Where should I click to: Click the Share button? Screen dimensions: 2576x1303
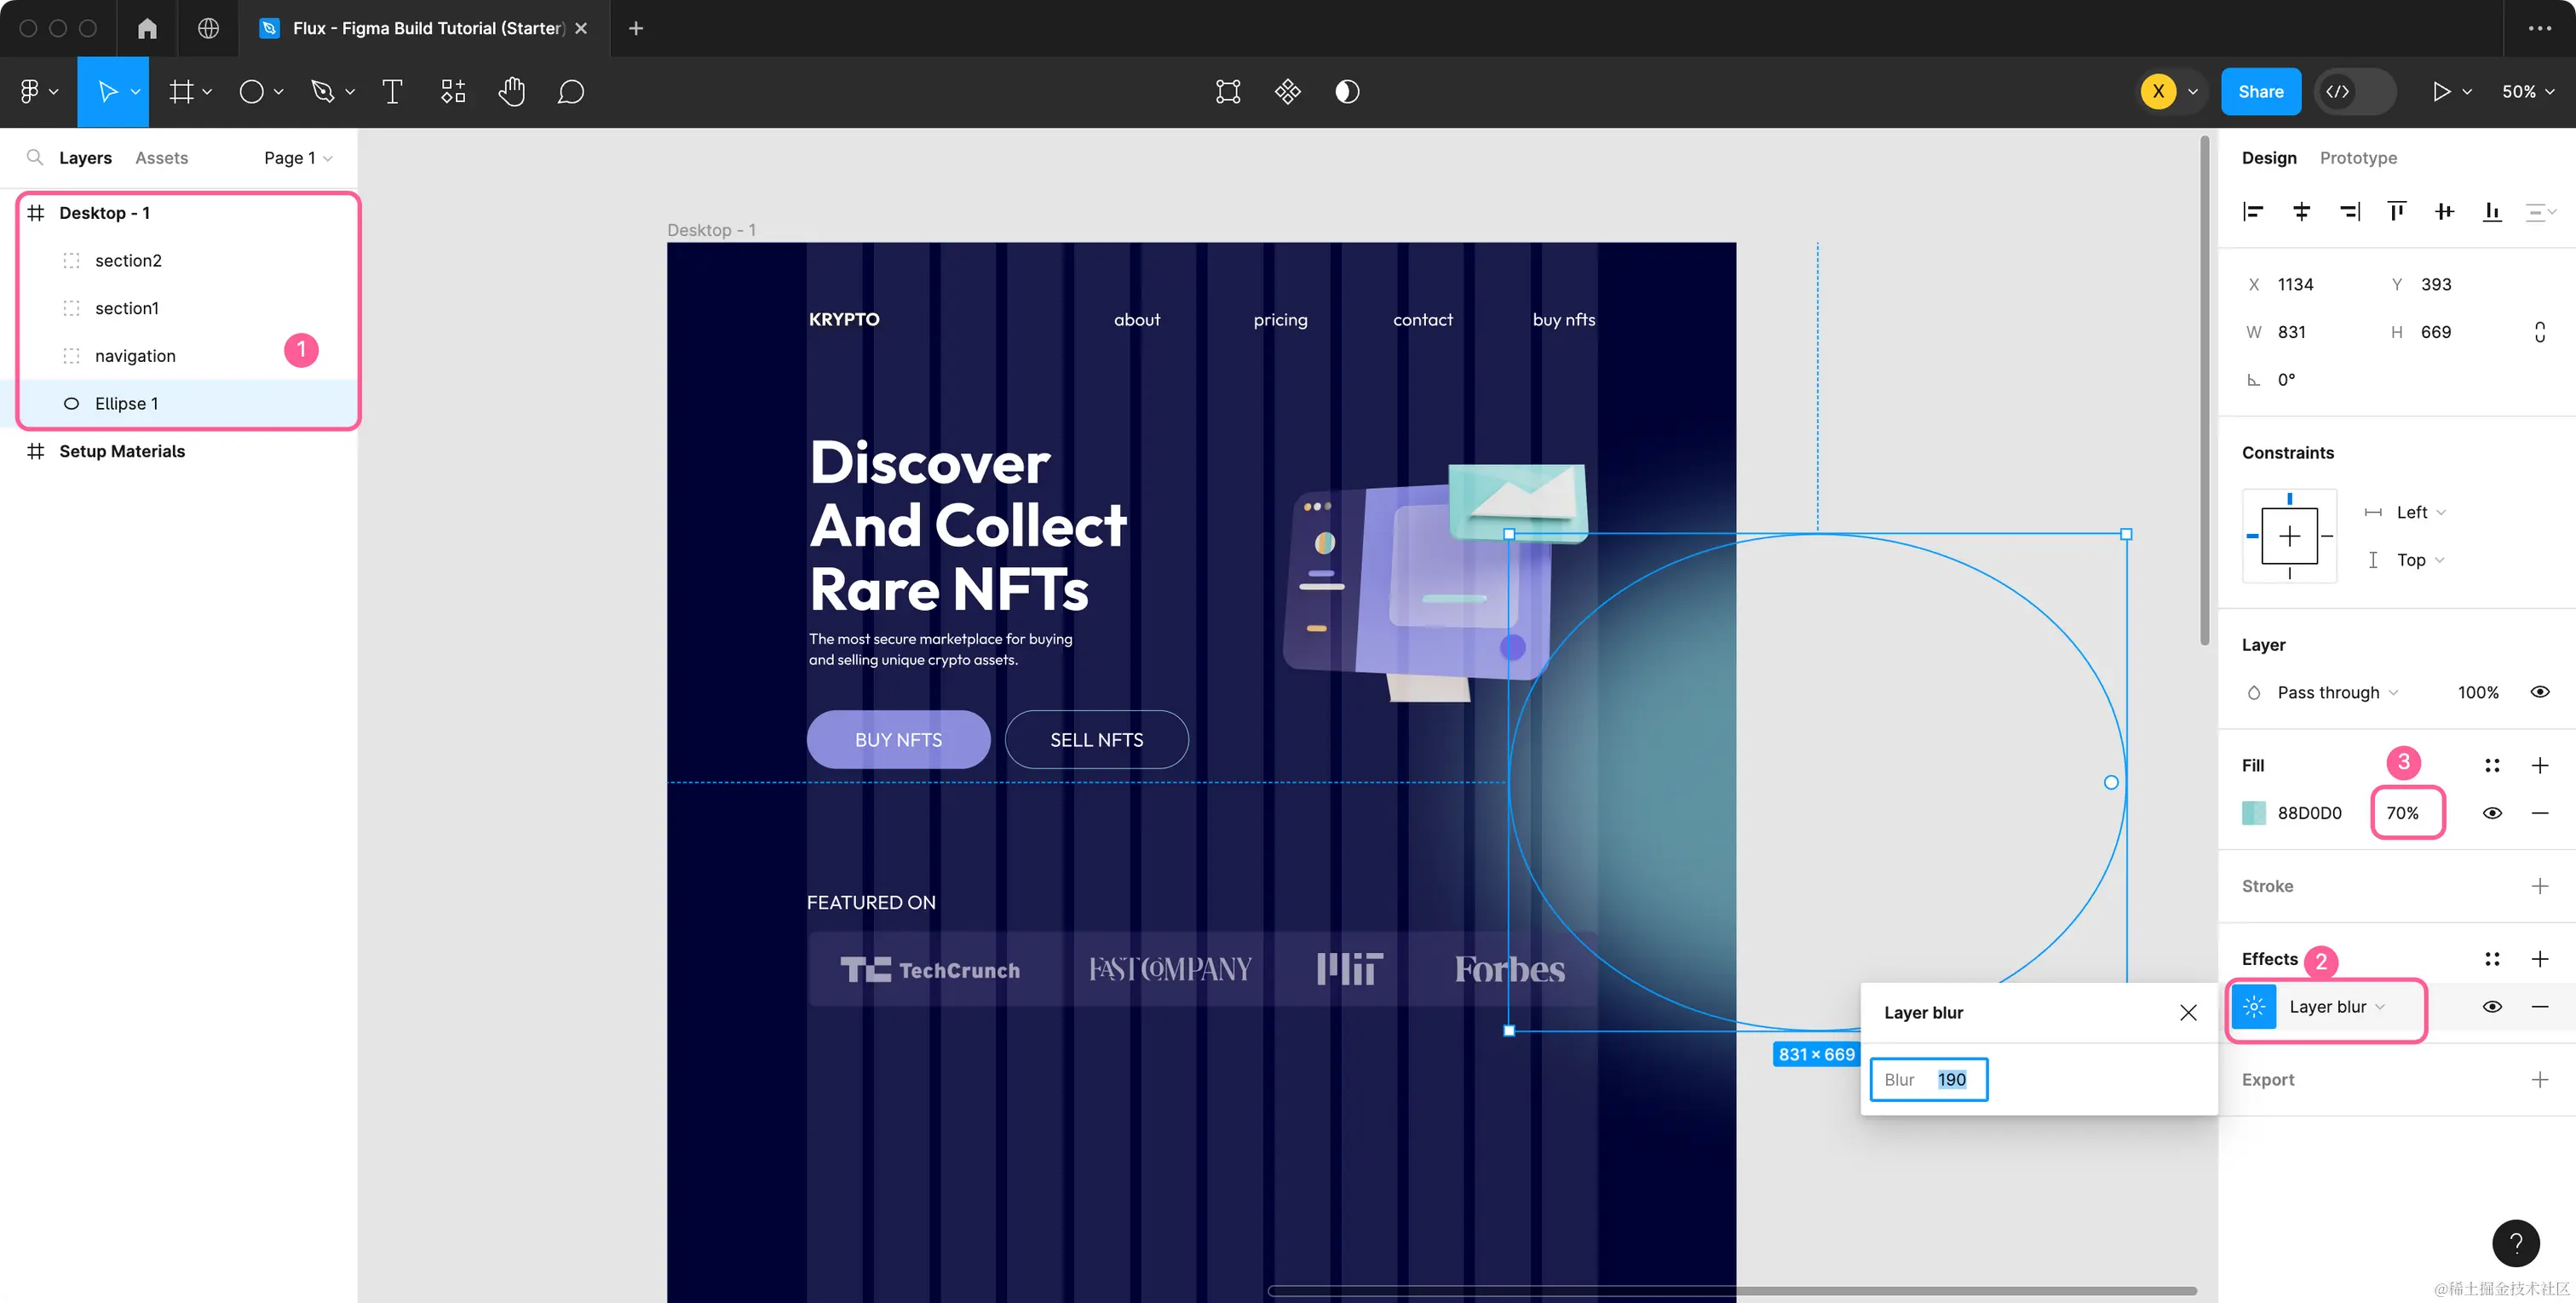click(2260, 92)
